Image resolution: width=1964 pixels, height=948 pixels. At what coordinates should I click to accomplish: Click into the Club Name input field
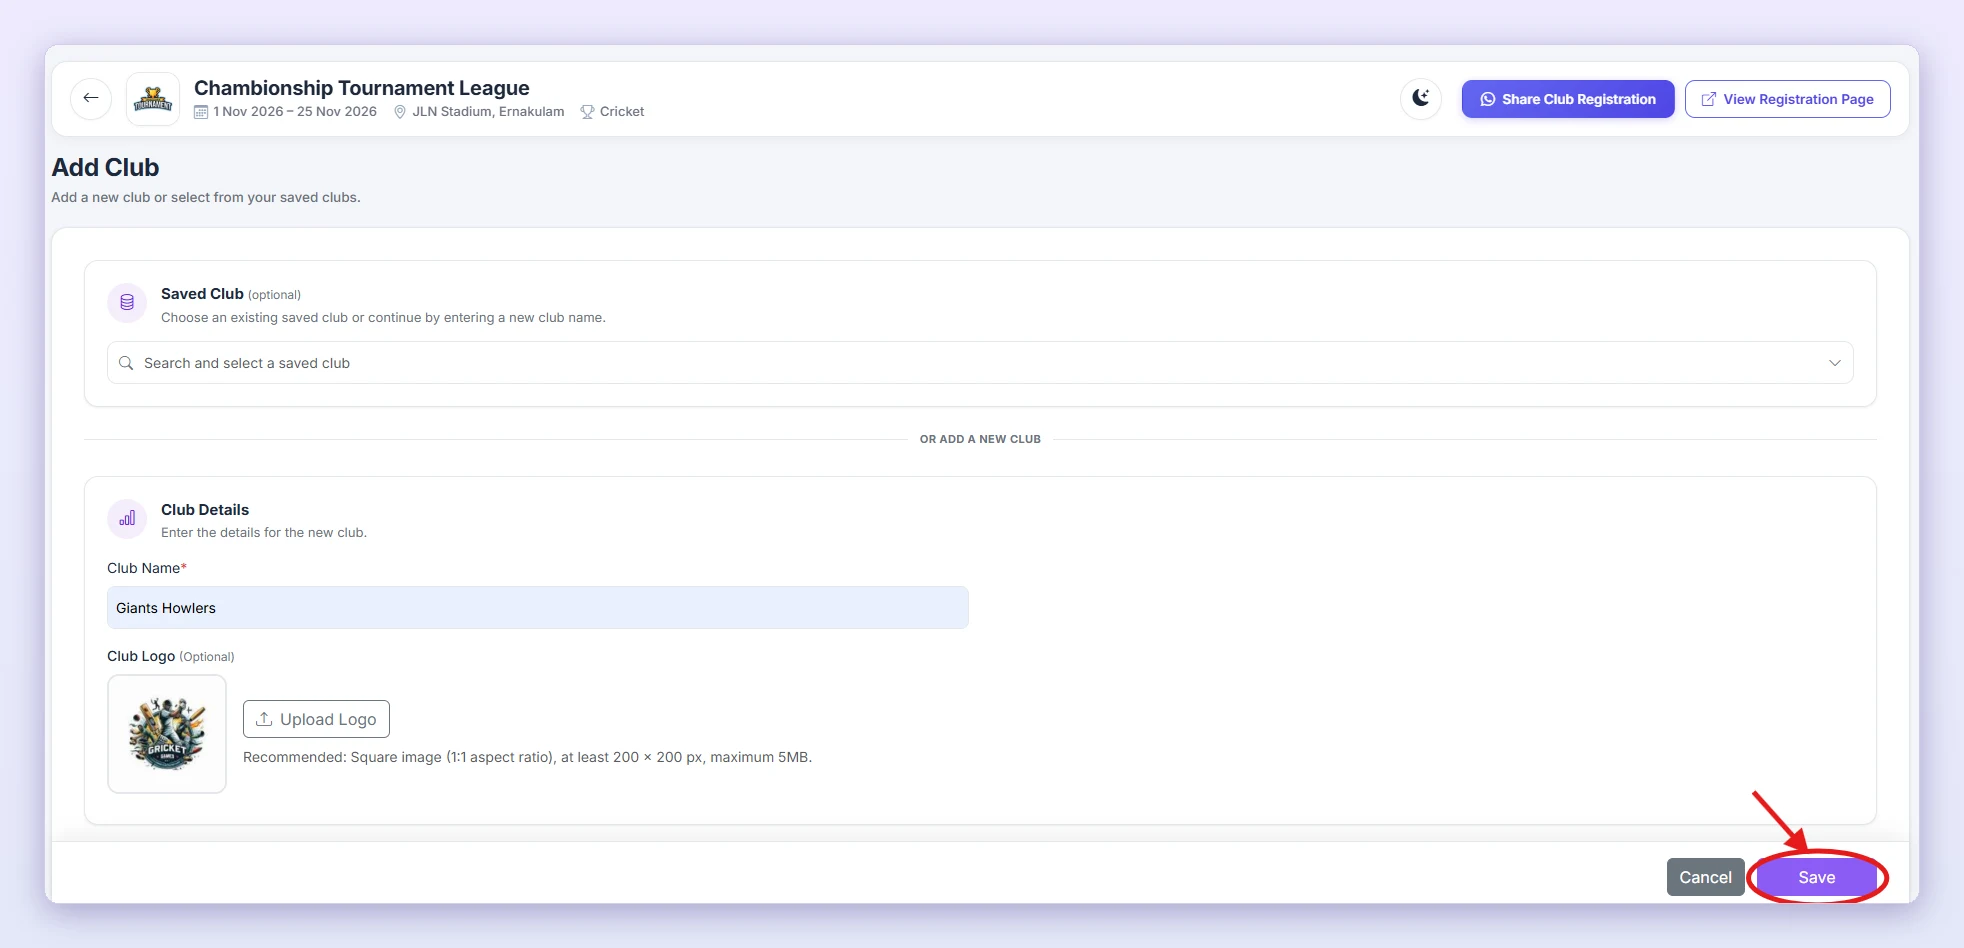pos(538,608)
